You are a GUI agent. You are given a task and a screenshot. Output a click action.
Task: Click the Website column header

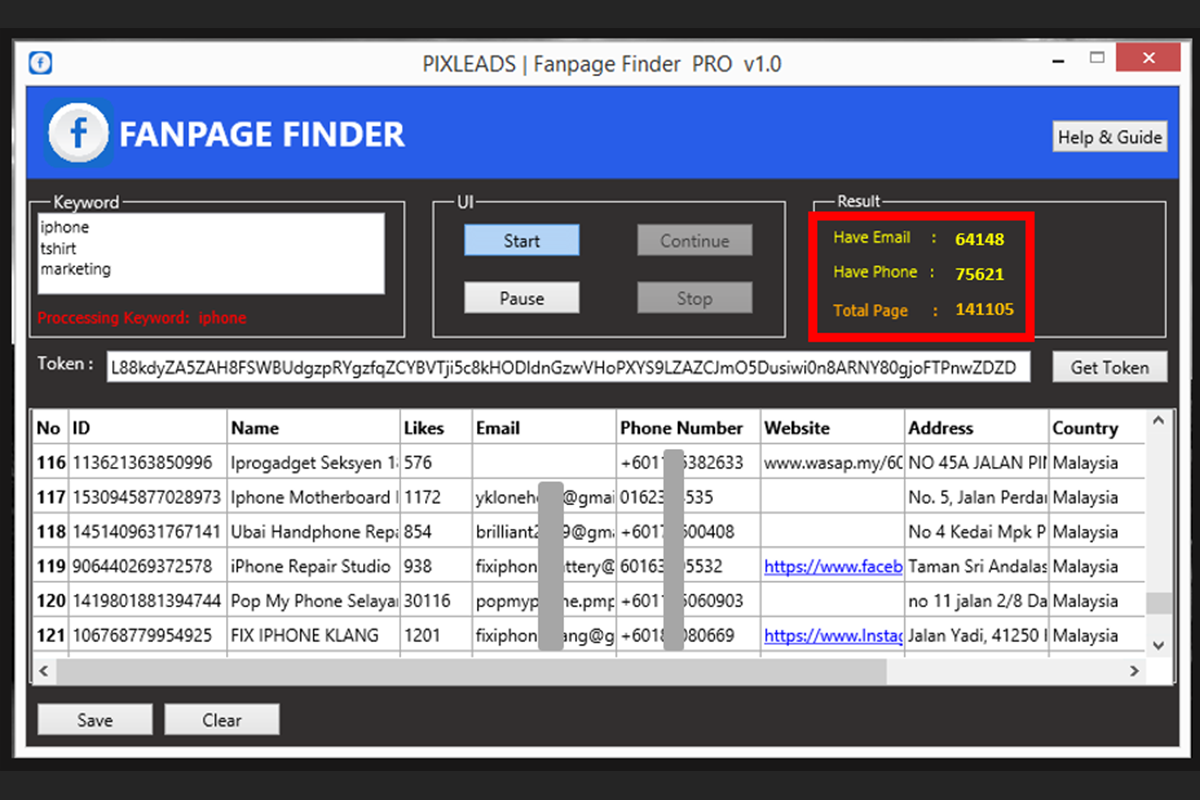(x=832, y=428)
